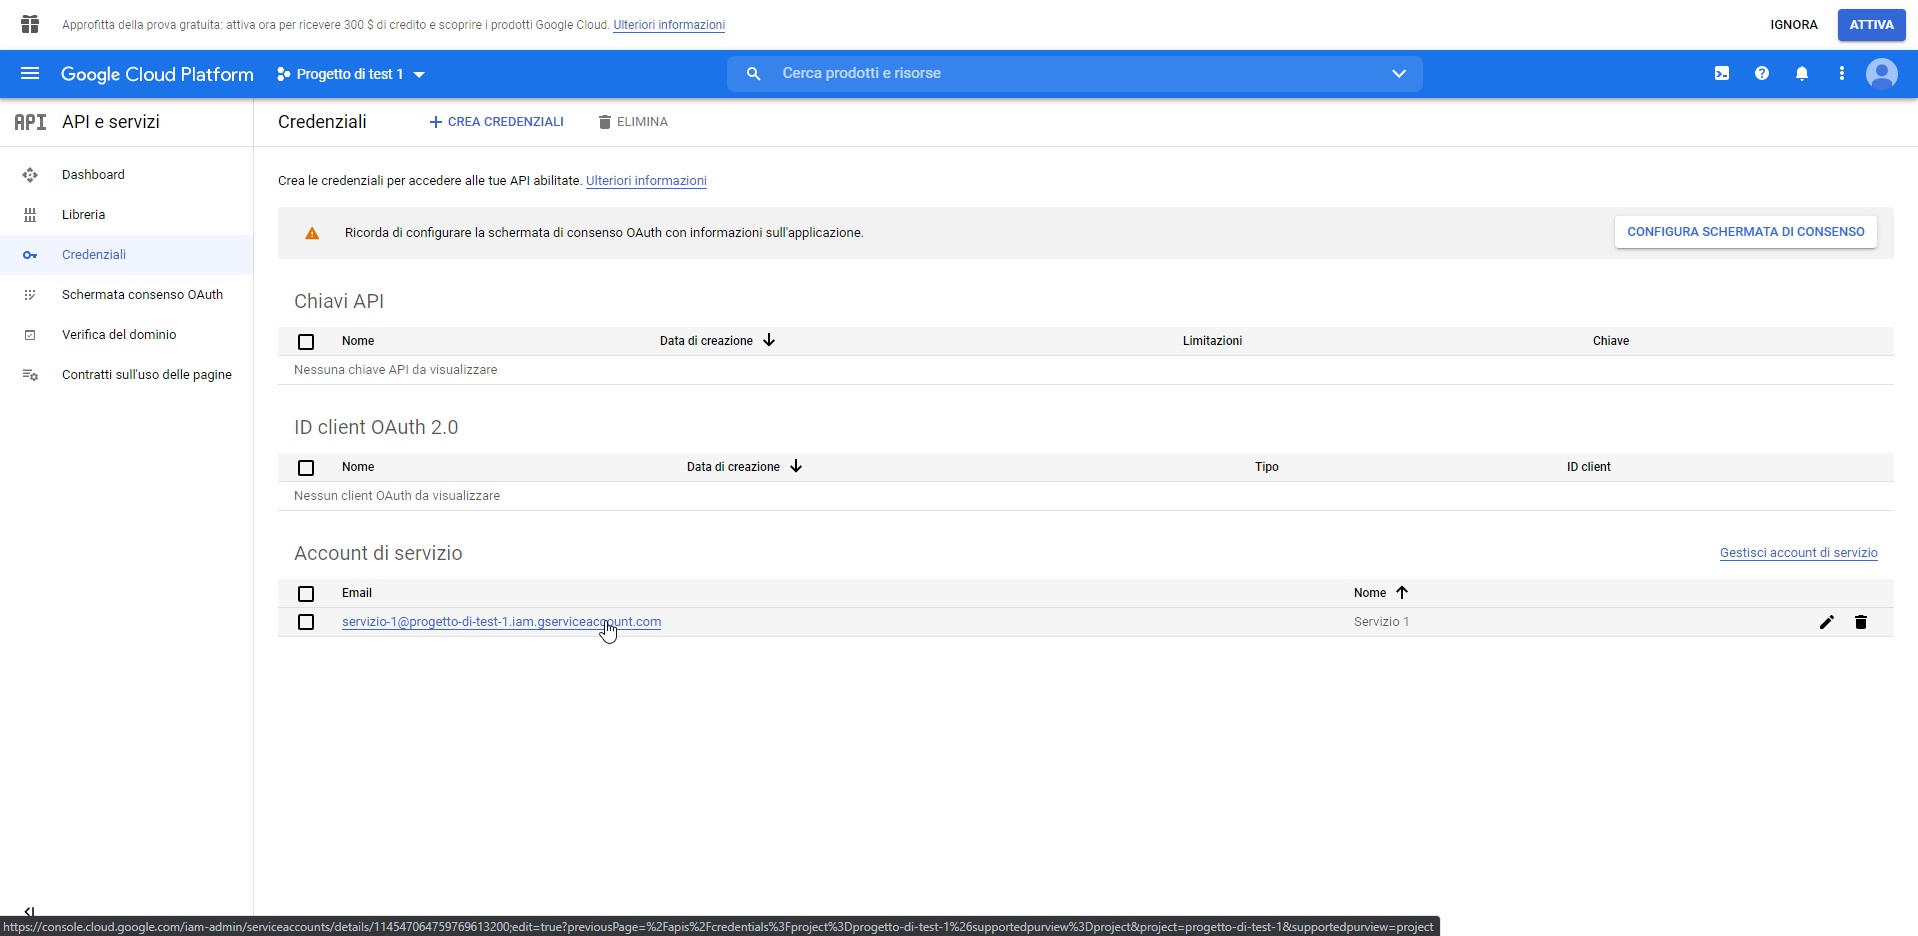Click the Chiave column header

pos(1611,341)
